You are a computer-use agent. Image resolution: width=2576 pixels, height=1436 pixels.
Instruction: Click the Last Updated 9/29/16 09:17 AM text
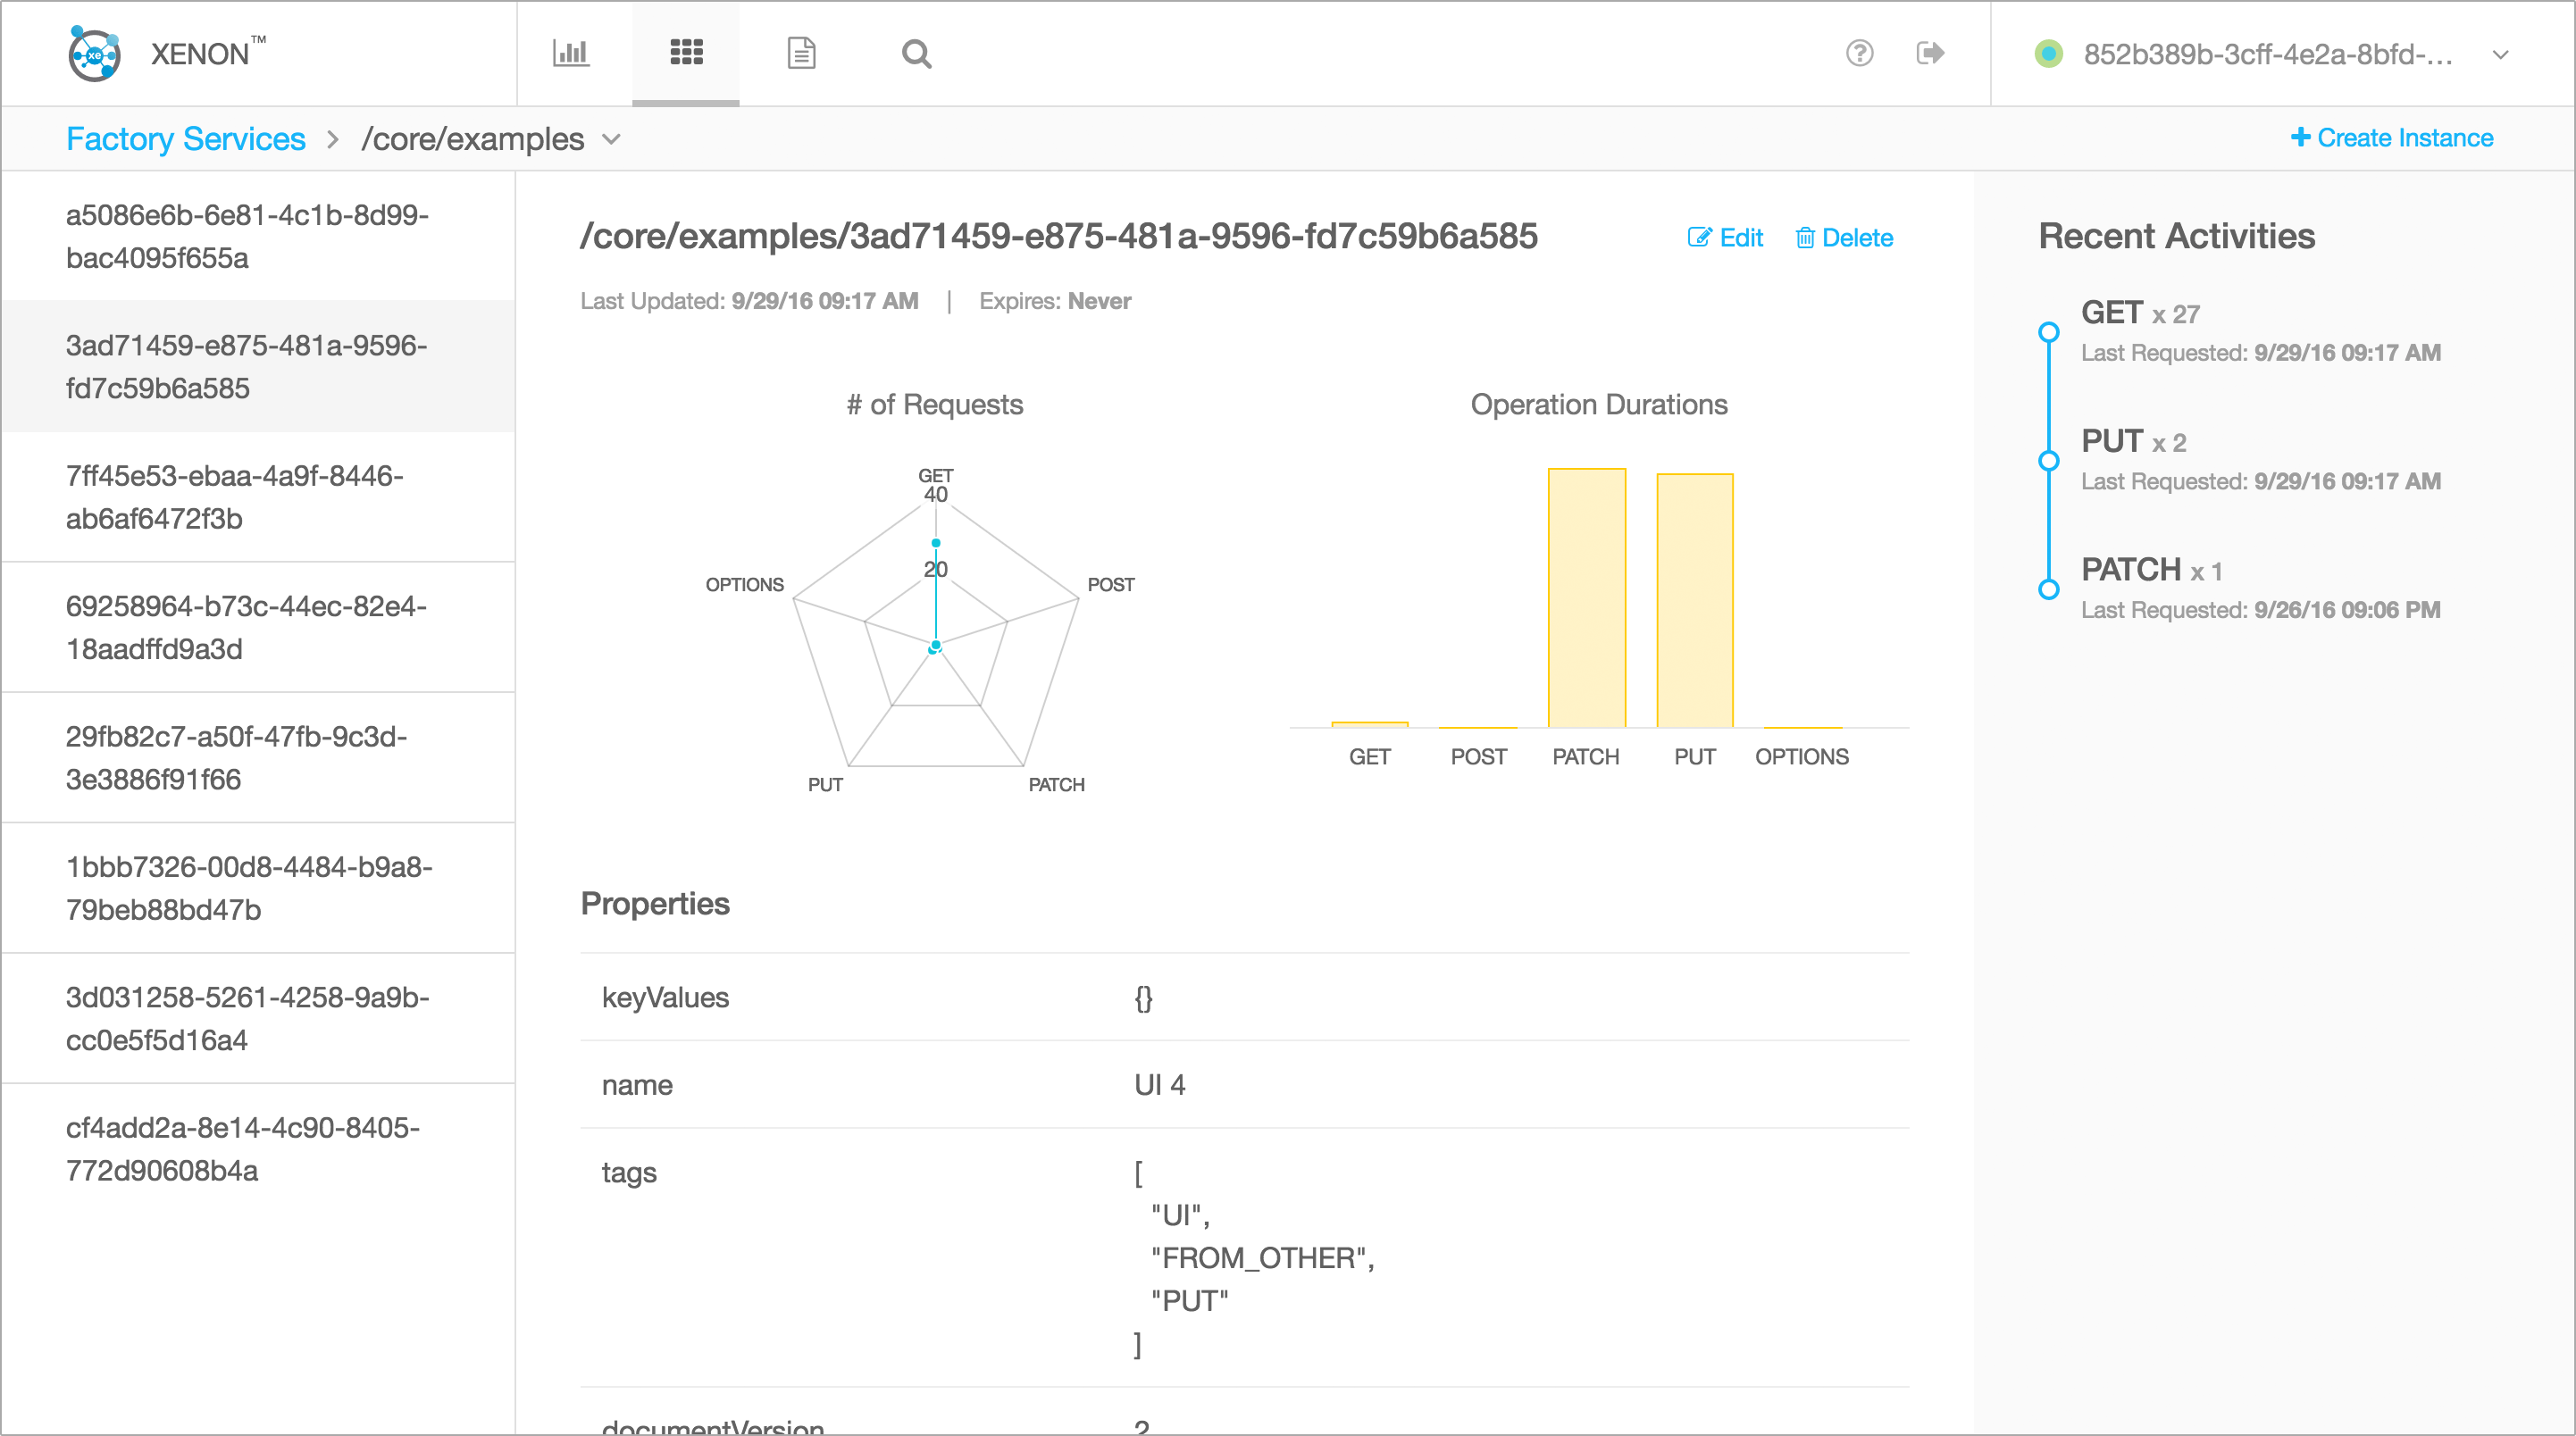click(750, 301)
